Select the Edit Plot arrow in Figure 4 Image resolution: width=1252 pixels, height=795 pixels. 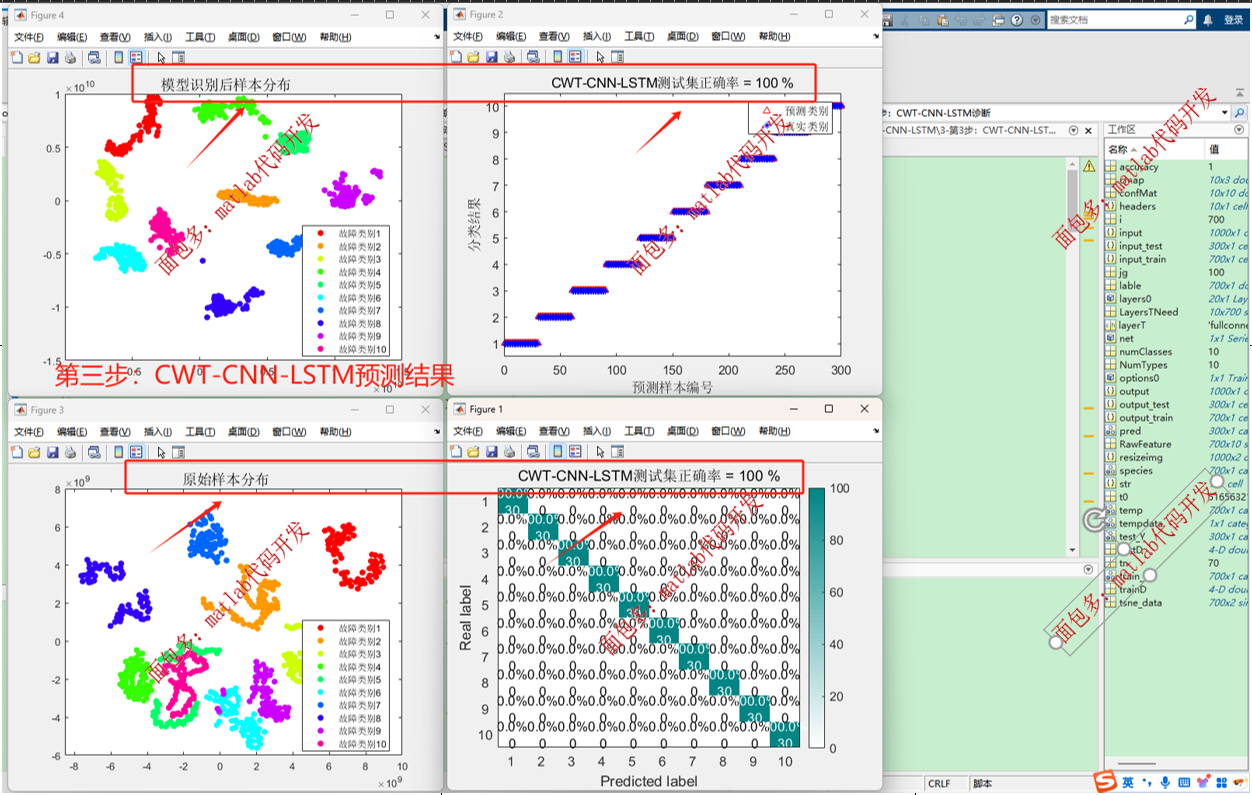tap(161, 58)
